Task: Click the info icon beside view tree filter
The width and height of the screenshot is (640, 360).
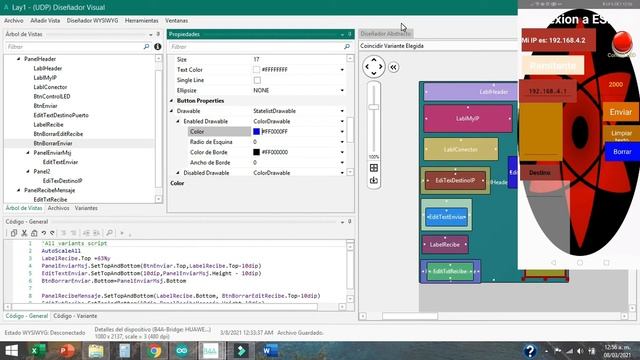Action: (x=158, y=47)
